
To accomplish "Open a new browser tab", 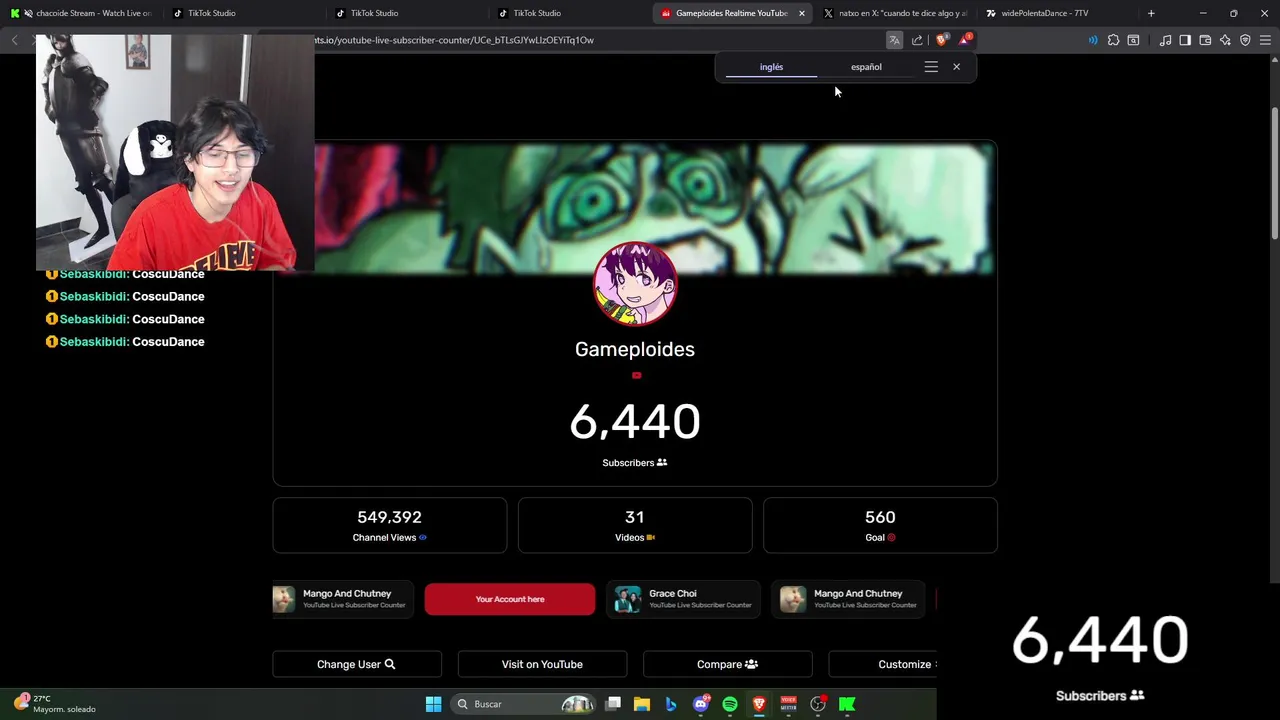I will 1151,13.
